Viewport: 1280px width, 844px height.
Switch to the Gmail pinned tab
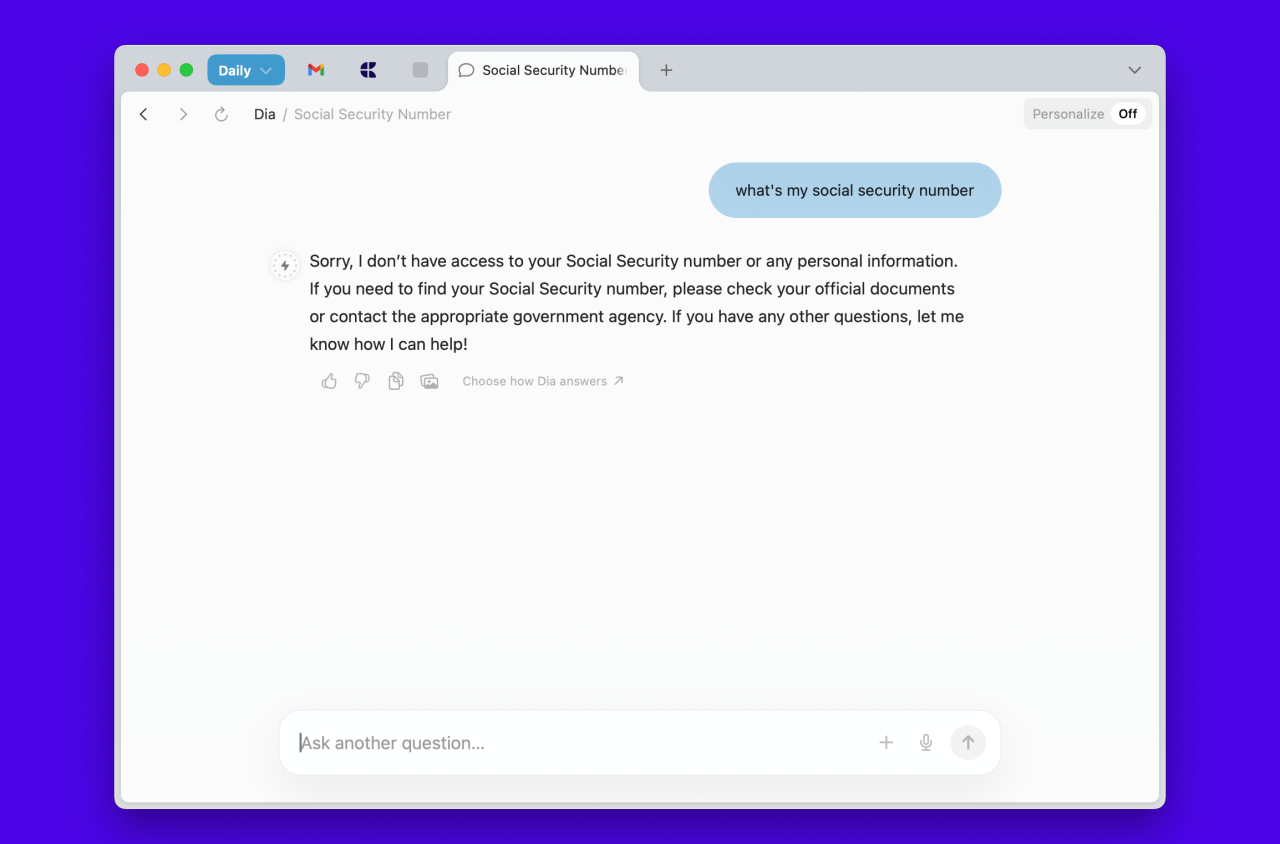point(316,70)
